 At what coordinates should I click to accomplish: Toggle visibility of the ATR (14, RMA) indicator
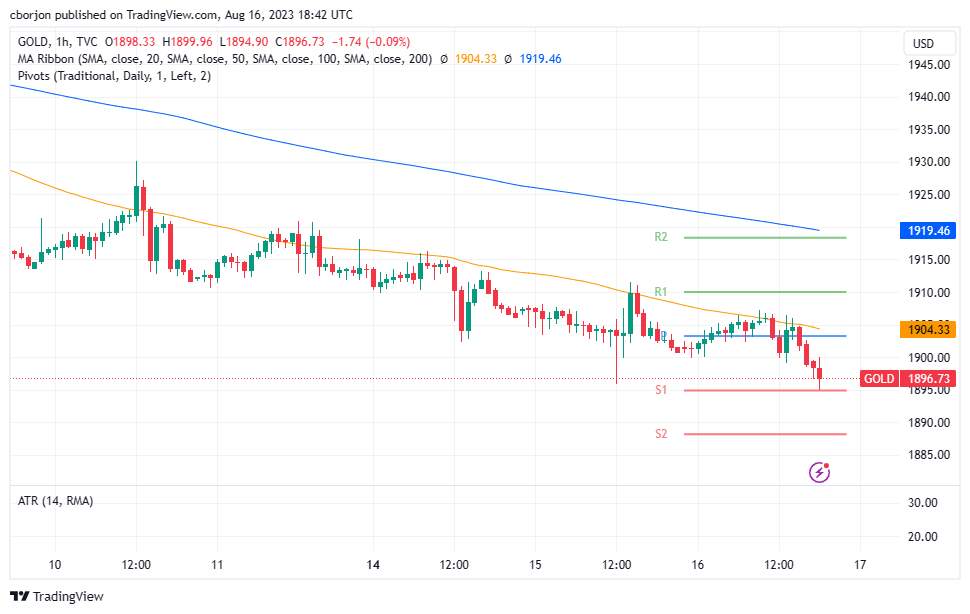(52, 500)
